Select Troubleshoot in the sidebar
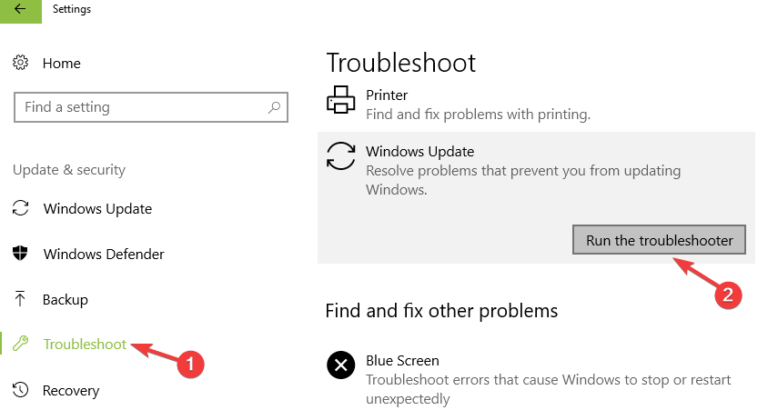The width and height of the screenshot is (768, 410). (x=85, y=344)
